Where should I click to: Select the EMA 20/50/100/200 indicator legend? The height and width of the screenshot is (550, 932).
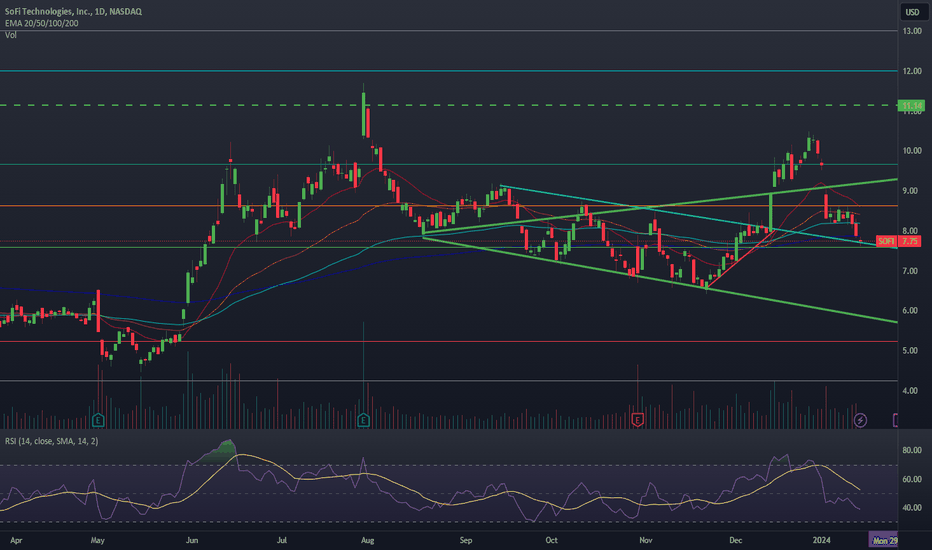click(42, 23)
